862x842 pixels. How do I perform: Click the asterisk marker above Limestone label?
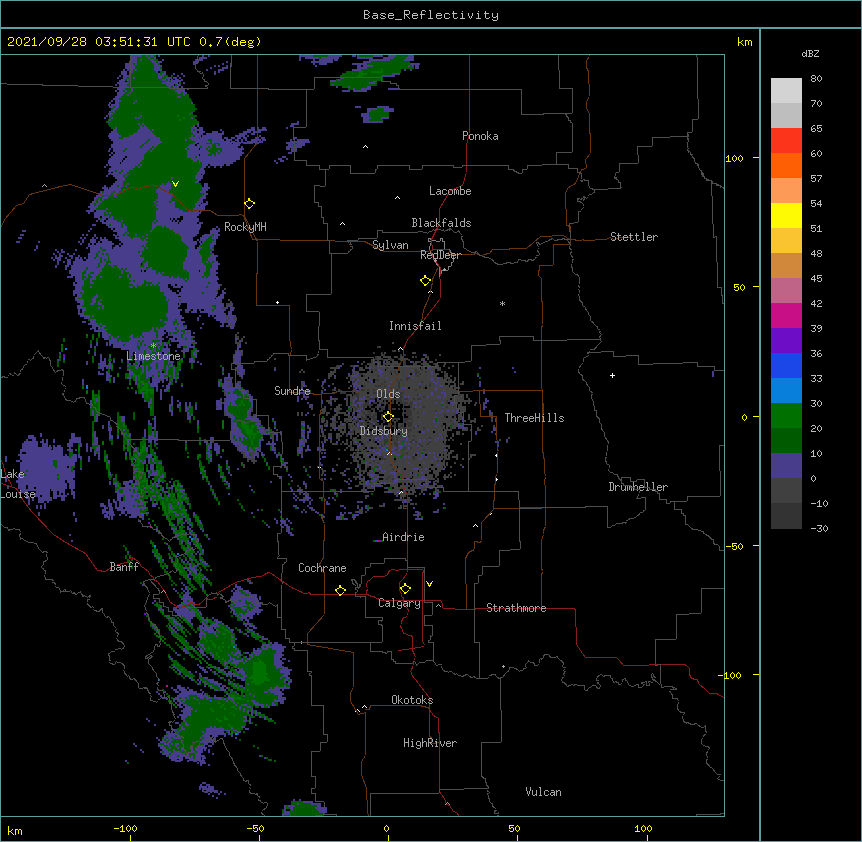153,346
